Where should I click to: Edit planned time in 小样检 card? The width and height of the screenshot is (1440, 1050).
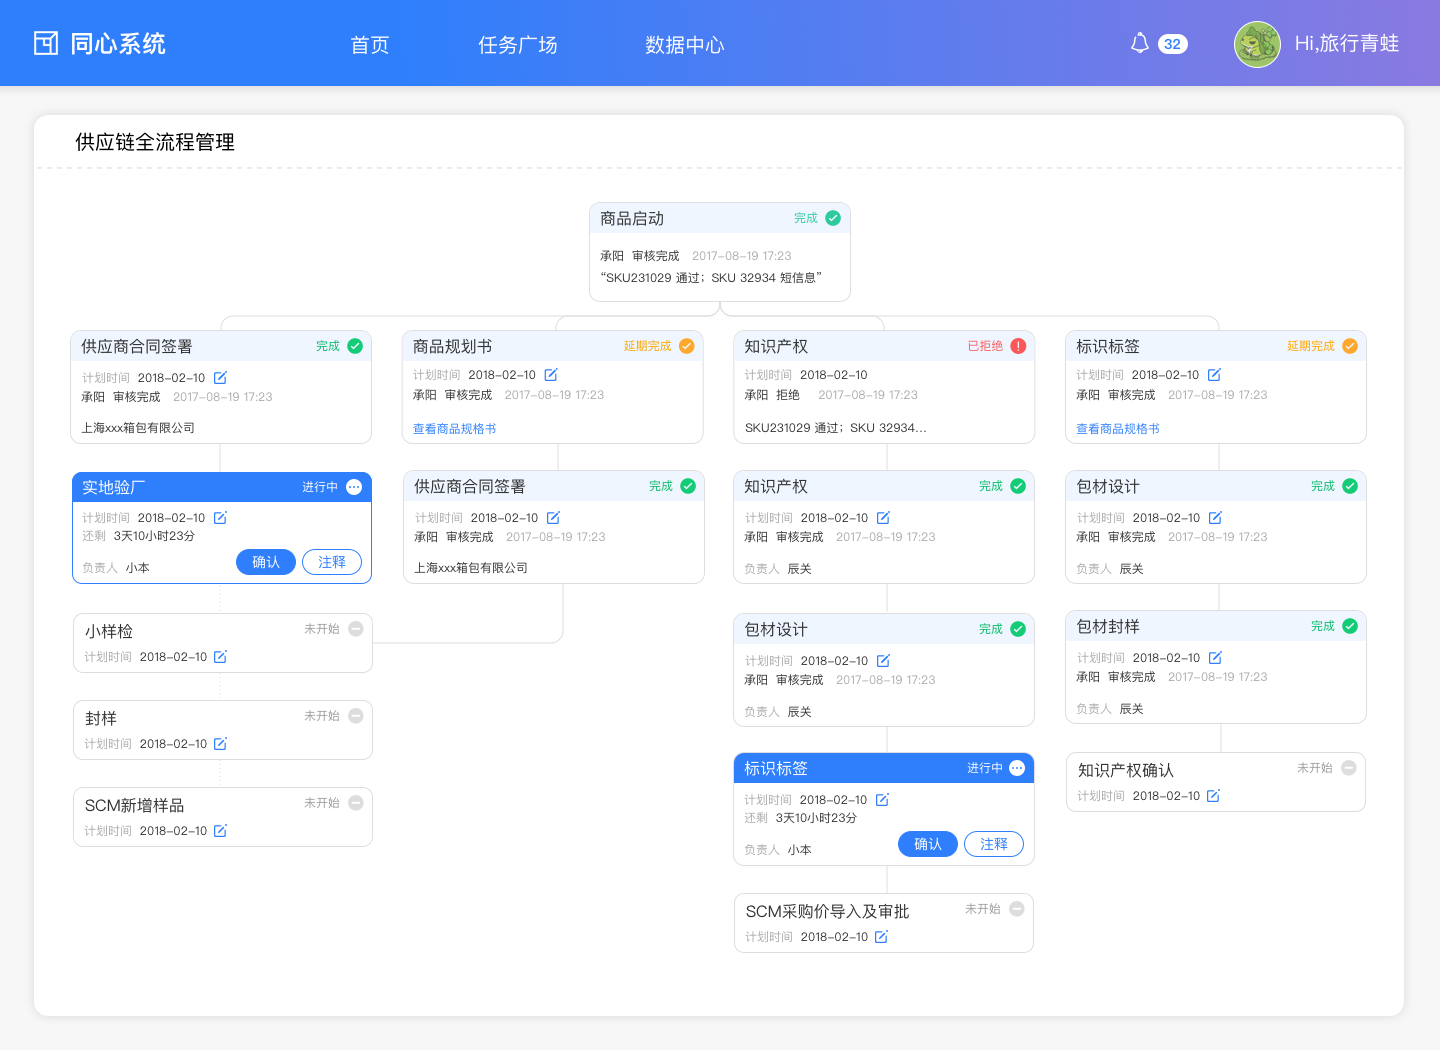pos(220,657)
